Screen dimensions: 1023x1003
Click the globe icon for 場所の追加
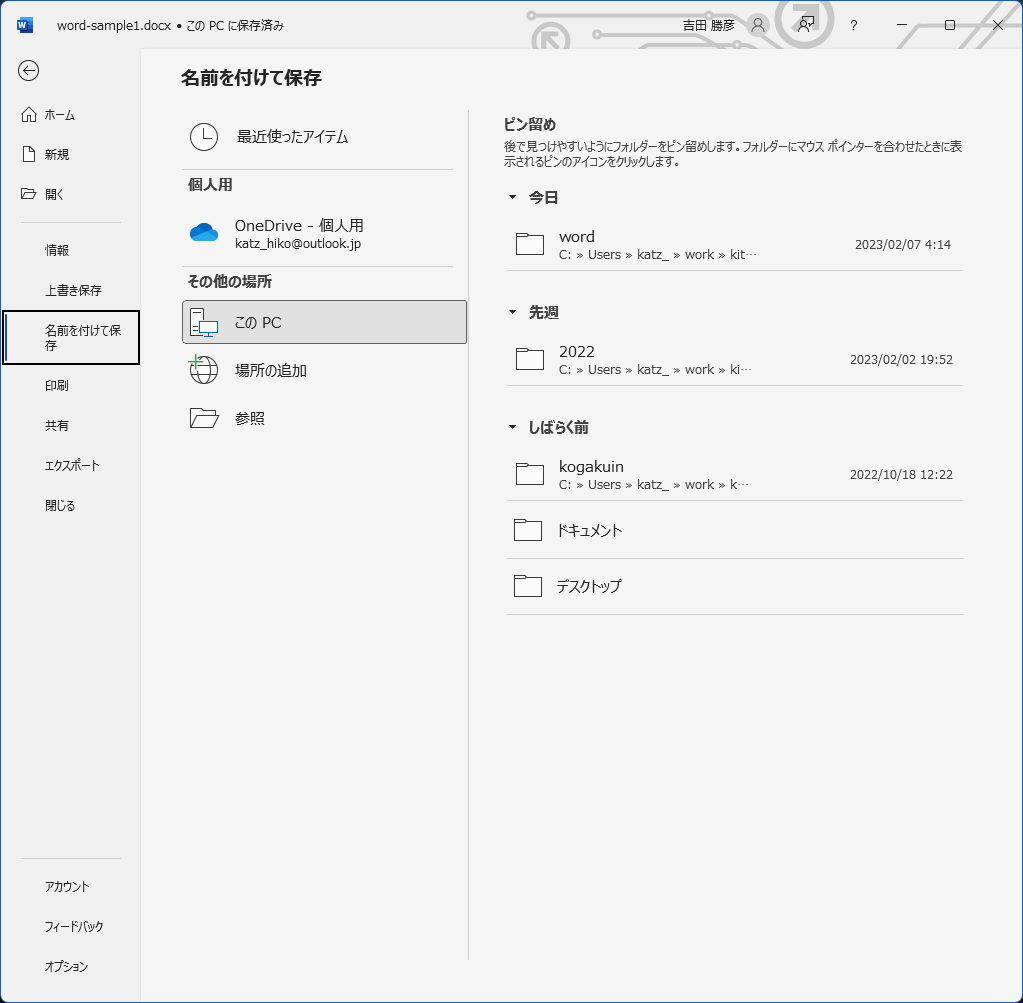coord(204,370)
